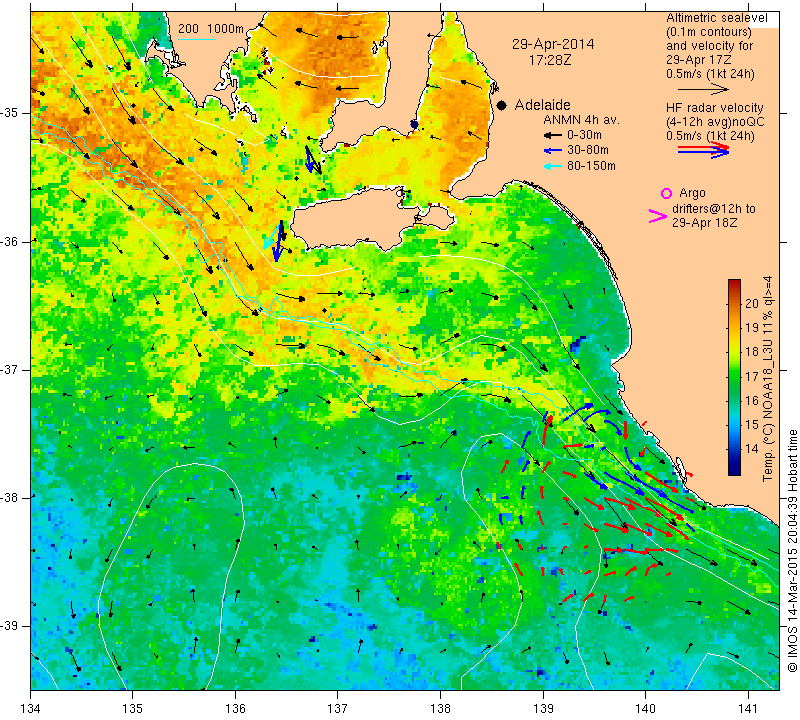Click the magenta Argo circle marker
This screenshot has width=800, height=720.
pos(666,193)
